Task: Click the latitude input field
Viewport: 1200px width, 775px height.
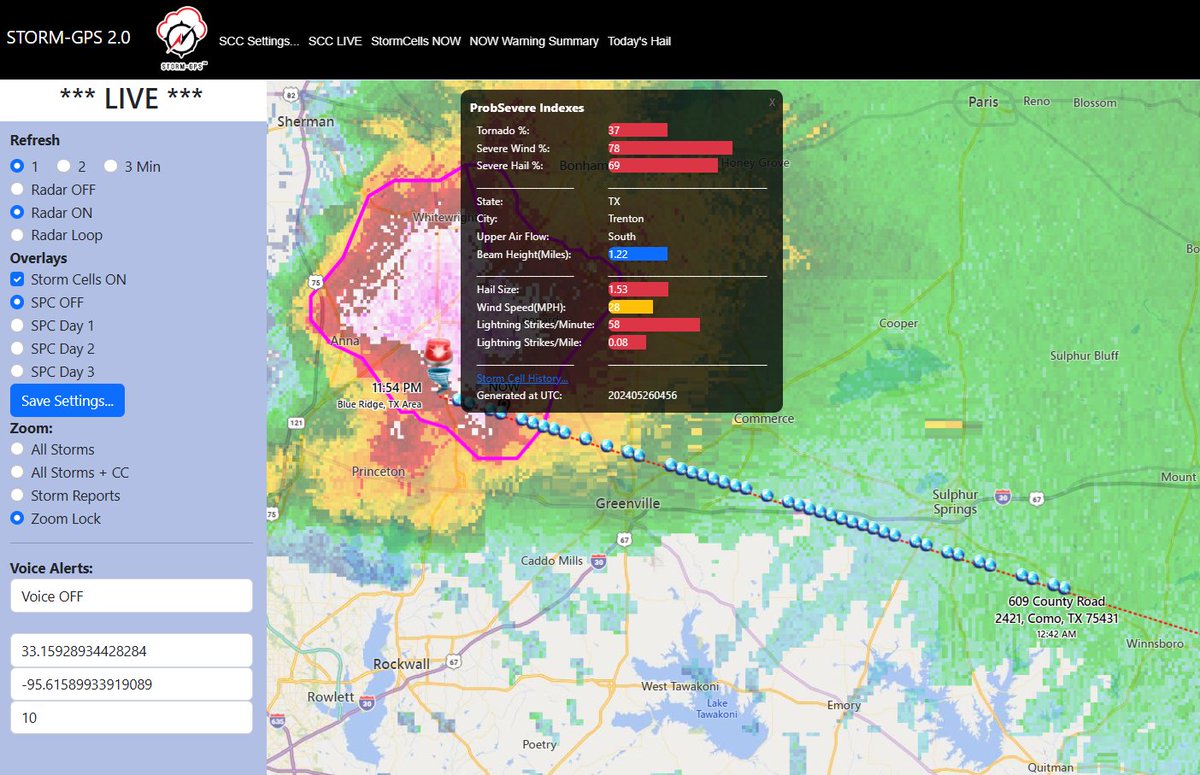Action: click(x=131, y=651)
